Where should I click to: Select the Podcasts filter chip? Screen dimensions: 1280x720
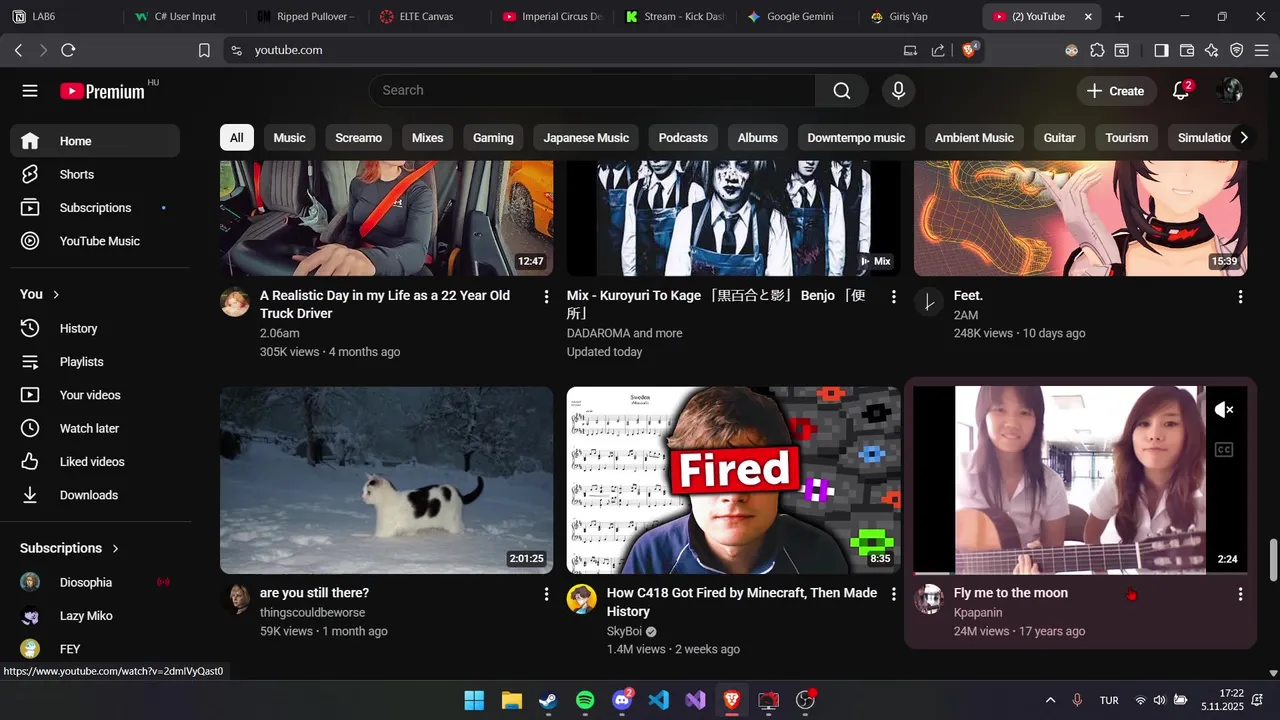683,138
